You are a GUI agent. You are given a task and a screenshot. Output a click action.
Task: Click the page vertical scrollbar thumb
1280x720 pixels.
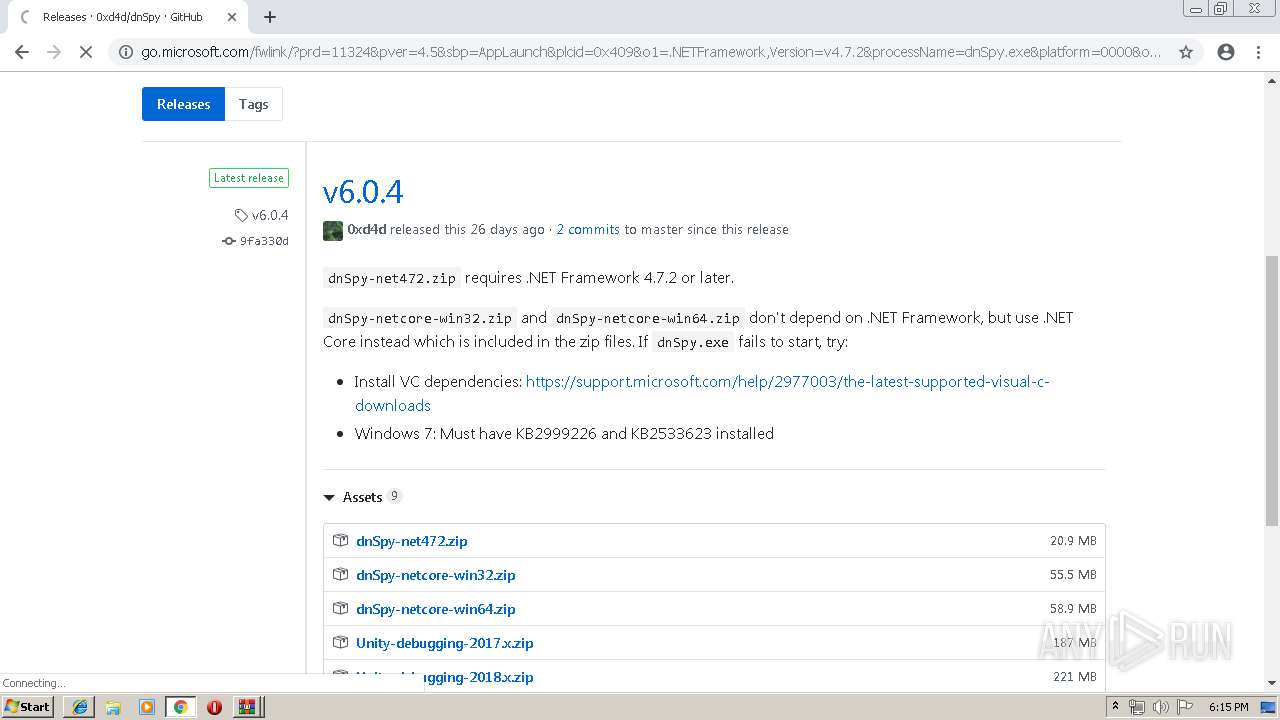pyautogui.click(x=1272, y=390)
